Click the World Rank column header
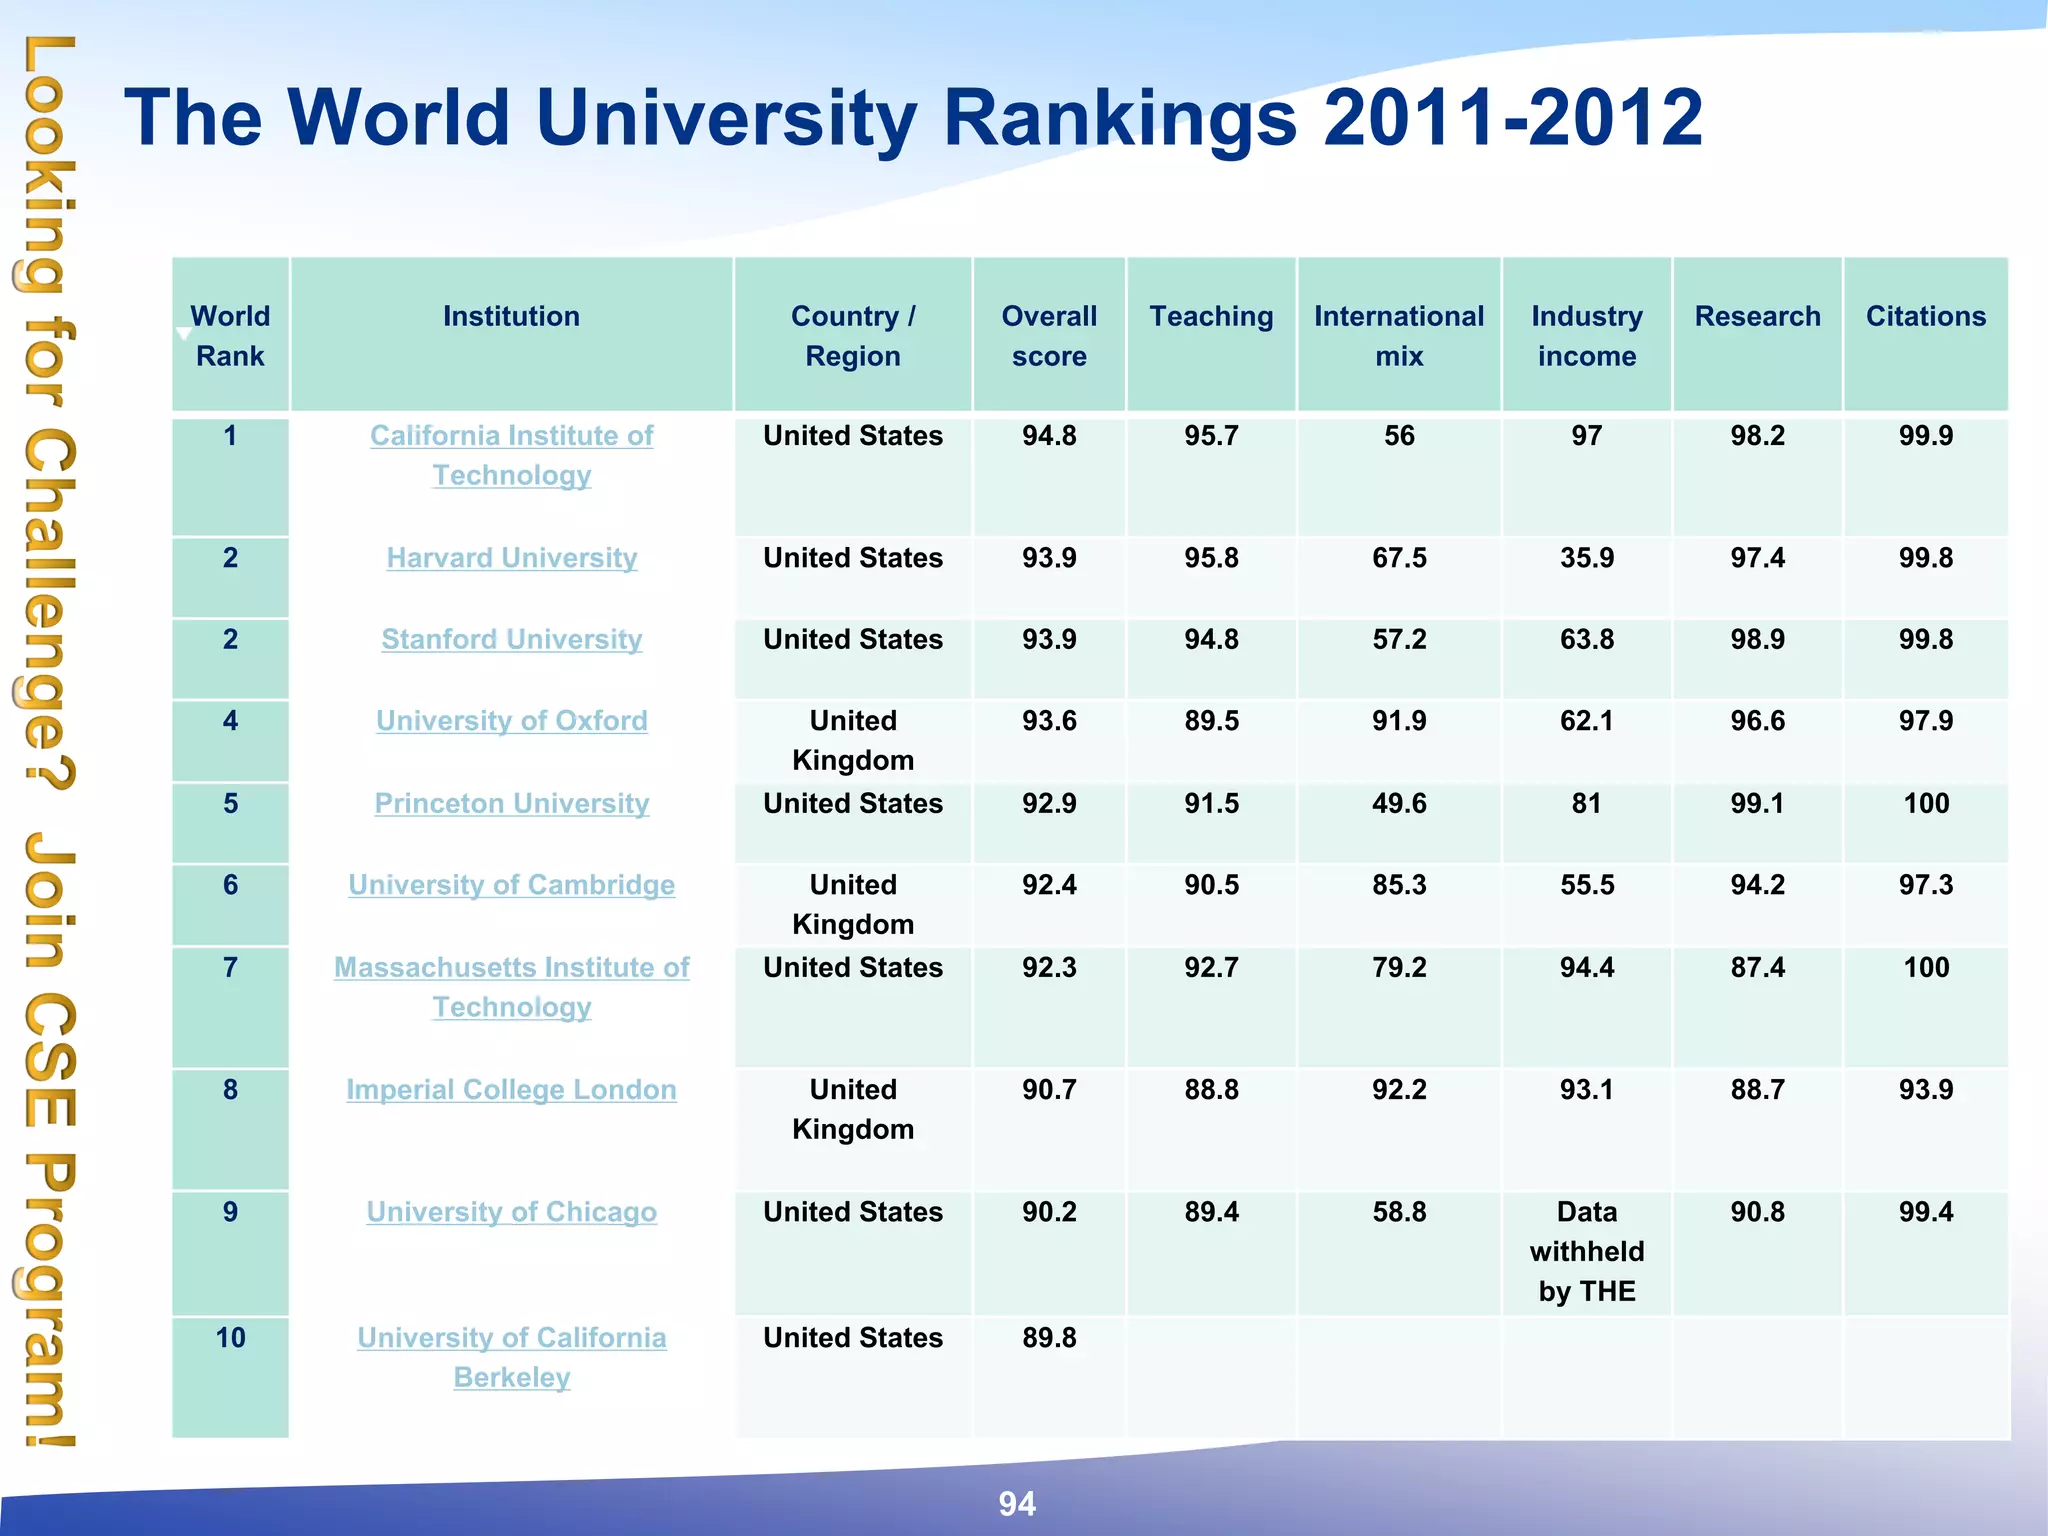This screenshot has height=1536, width=2048. pyautogui.click(x=230, y=335)
